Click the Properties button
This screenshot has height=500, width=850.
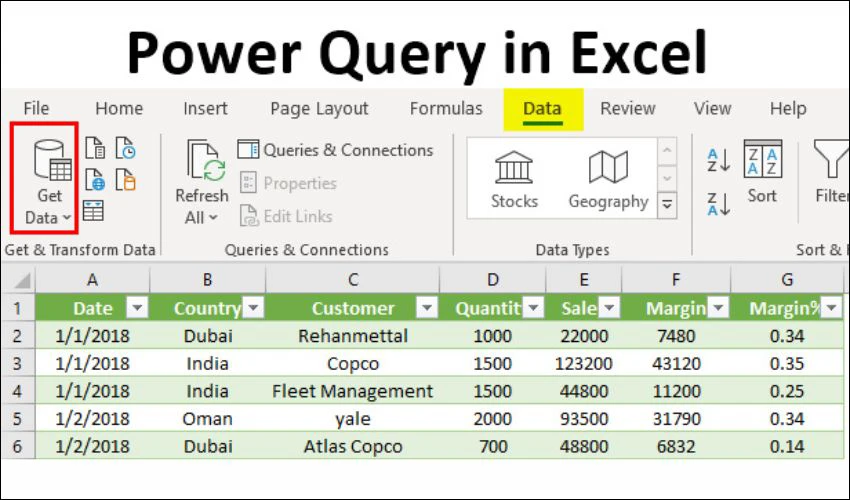point(288,183)
